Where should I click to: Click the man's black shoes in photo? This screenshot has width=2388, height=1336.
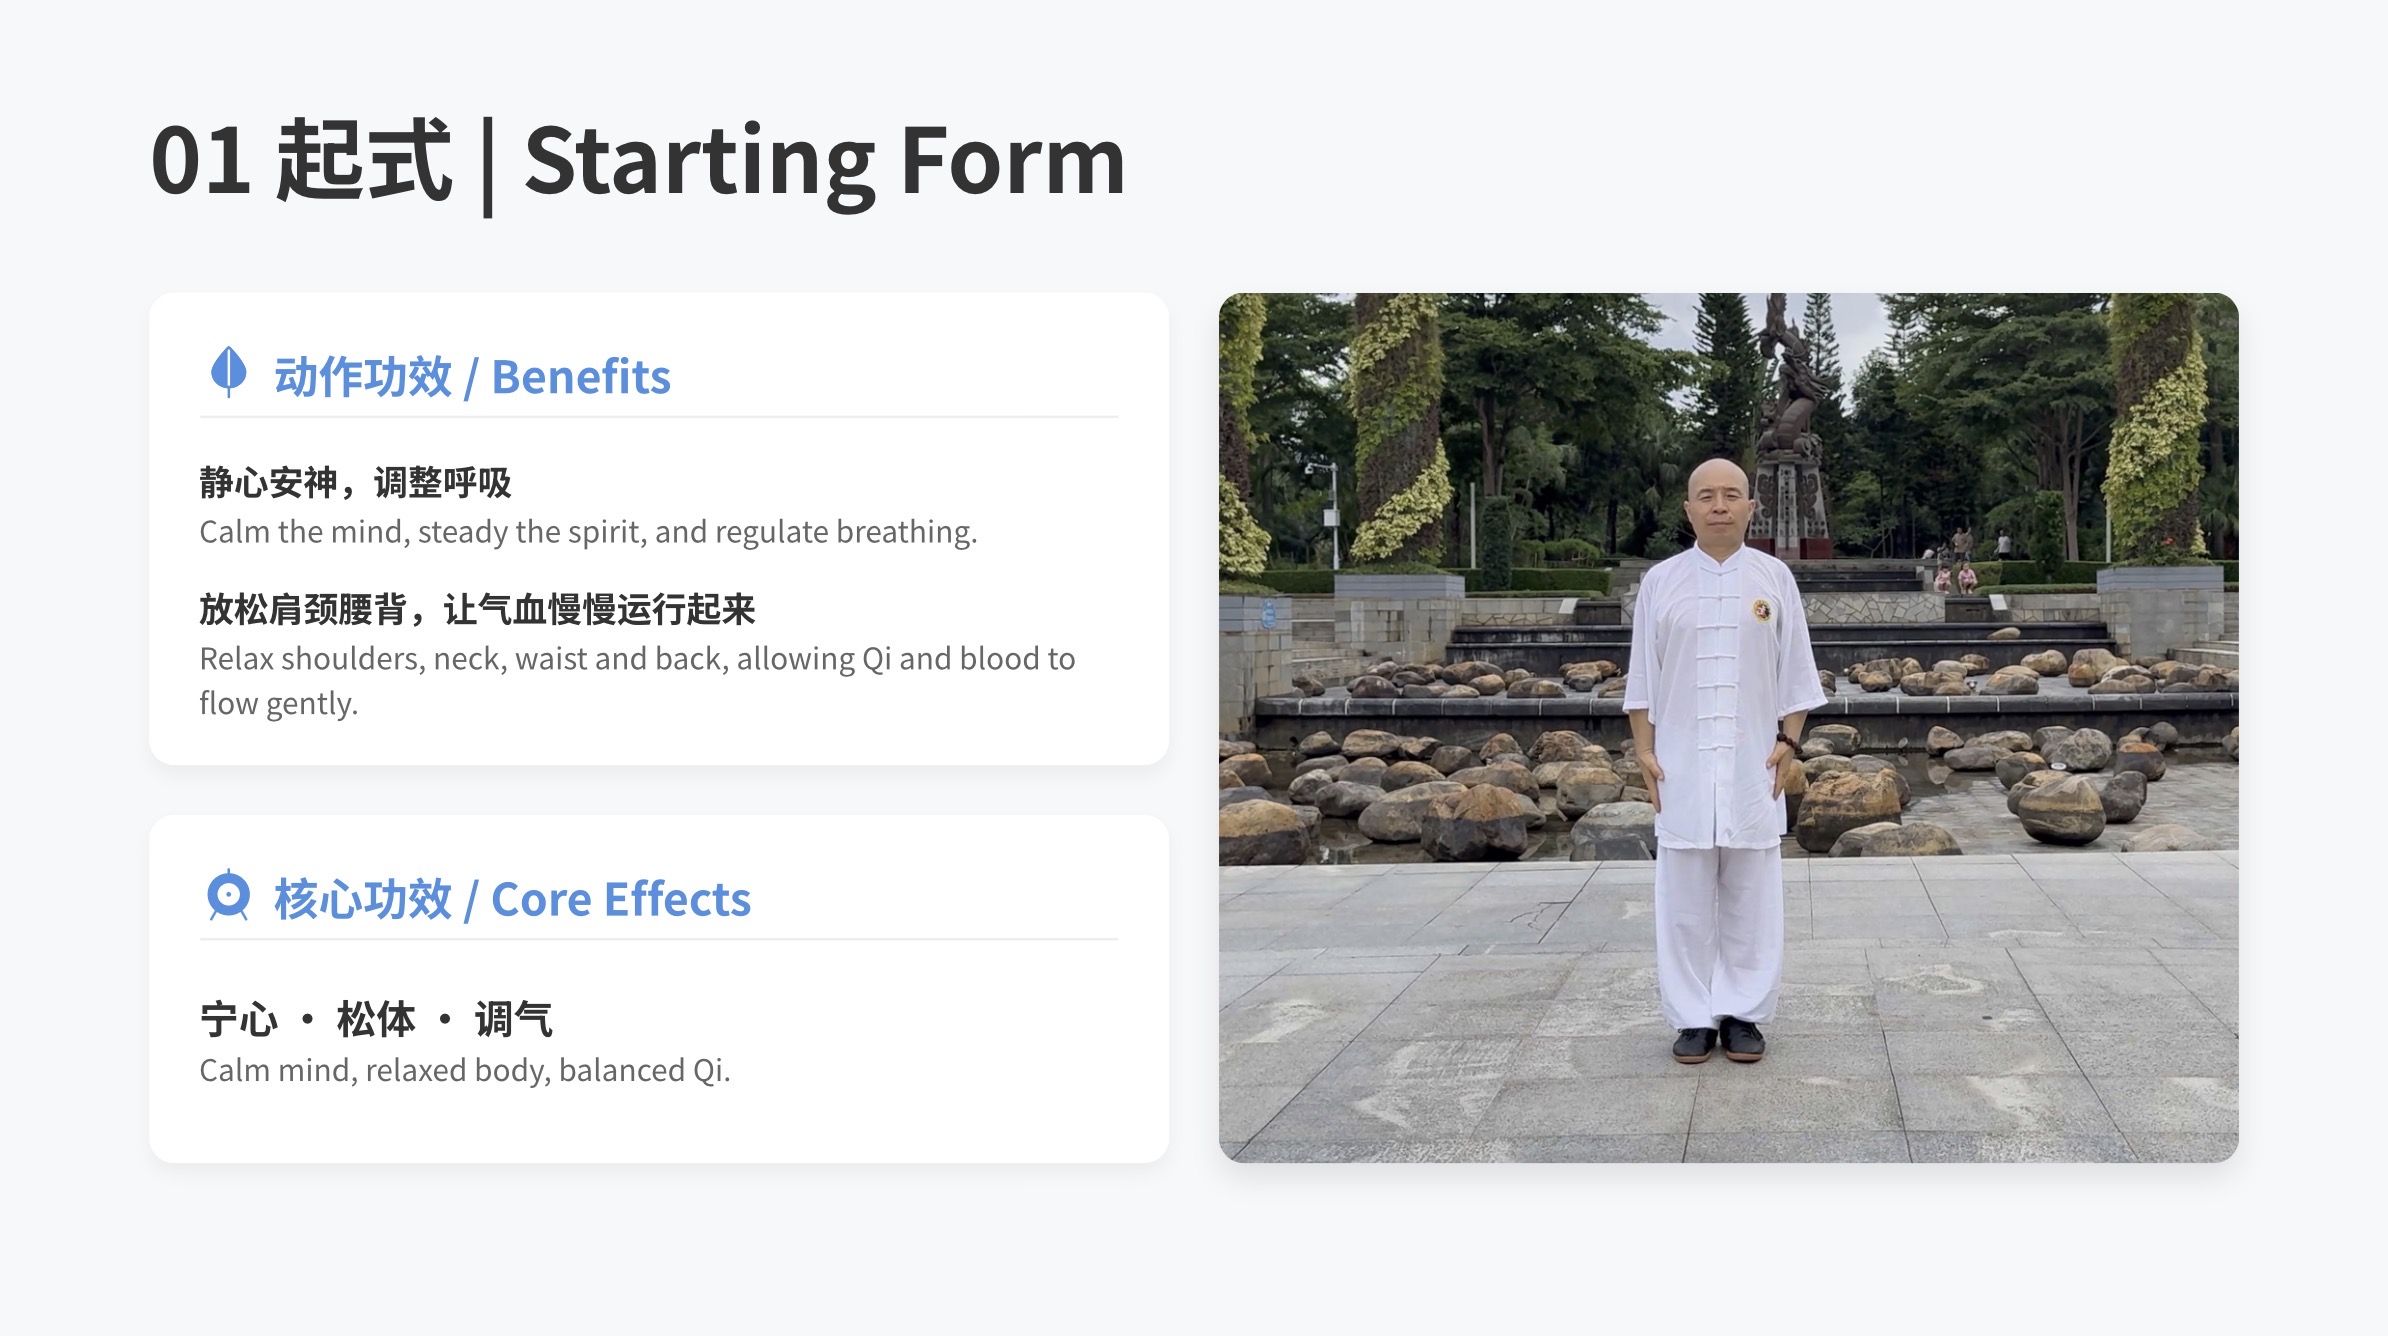(1719, 1040)
